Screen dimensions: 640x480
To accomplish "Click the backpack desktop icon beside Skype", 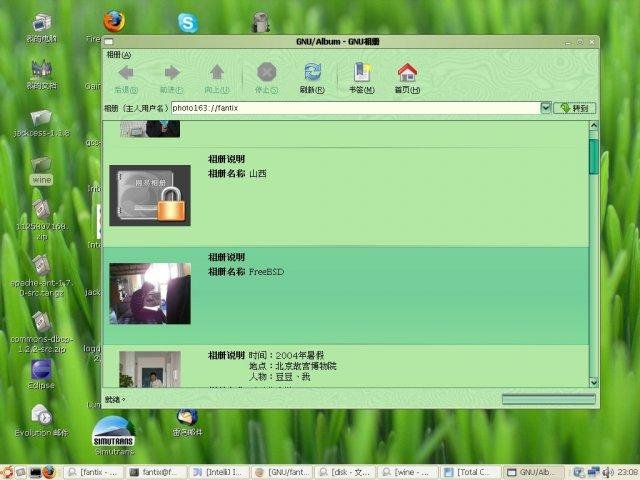I will point(260,22).
